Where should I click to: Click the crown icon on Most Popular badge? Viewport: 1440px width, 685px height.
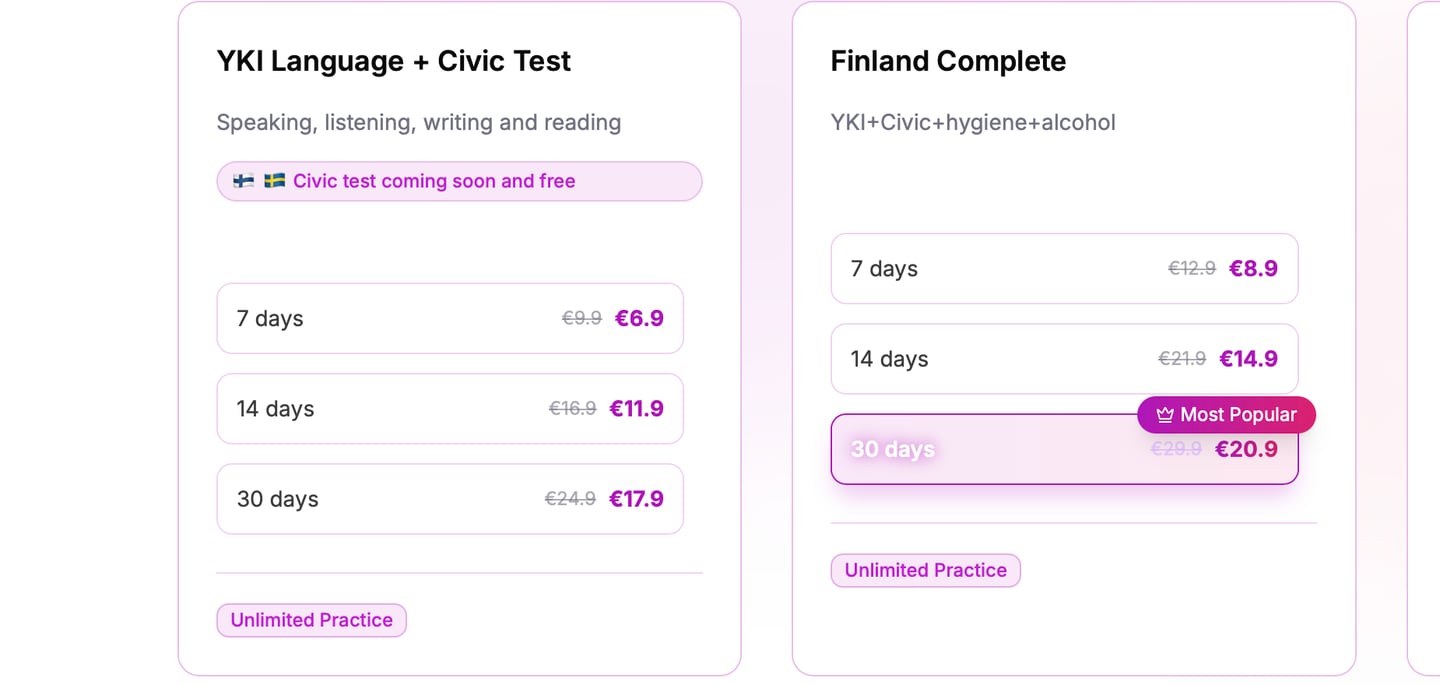click(1164, 415)
